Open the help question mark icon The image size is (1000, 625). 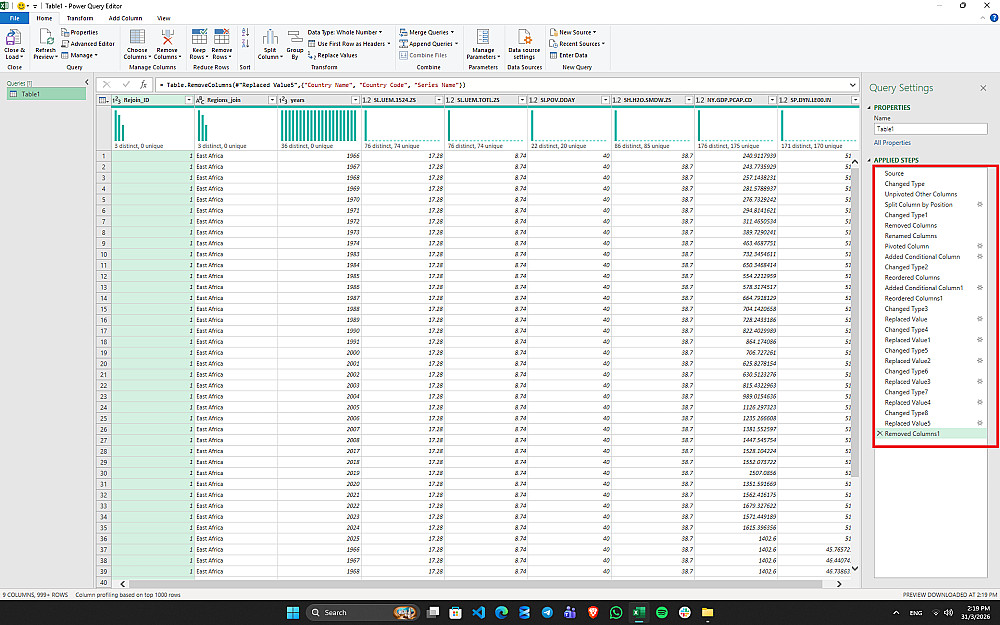(x=994, y=18)
